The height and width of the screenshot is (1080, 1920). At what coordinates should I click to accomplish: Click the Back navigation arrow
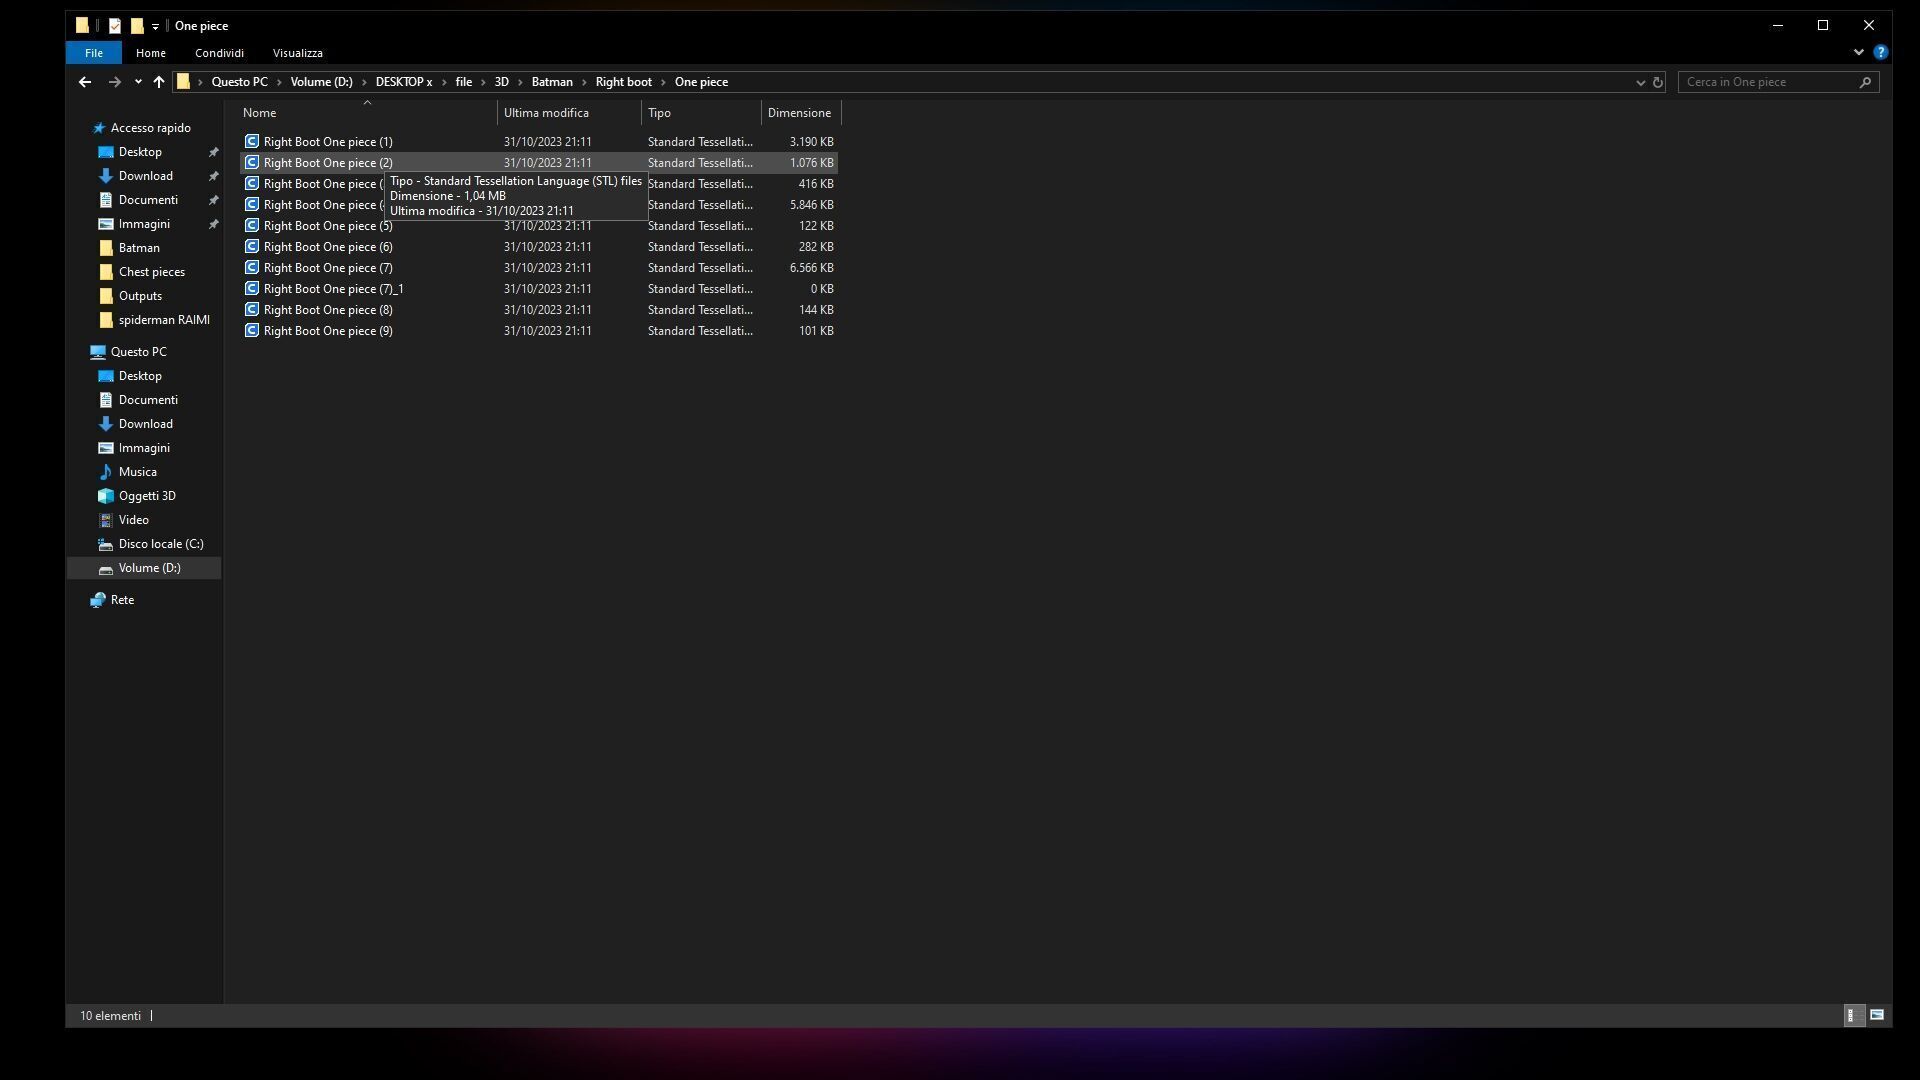[x=85, y=82]
